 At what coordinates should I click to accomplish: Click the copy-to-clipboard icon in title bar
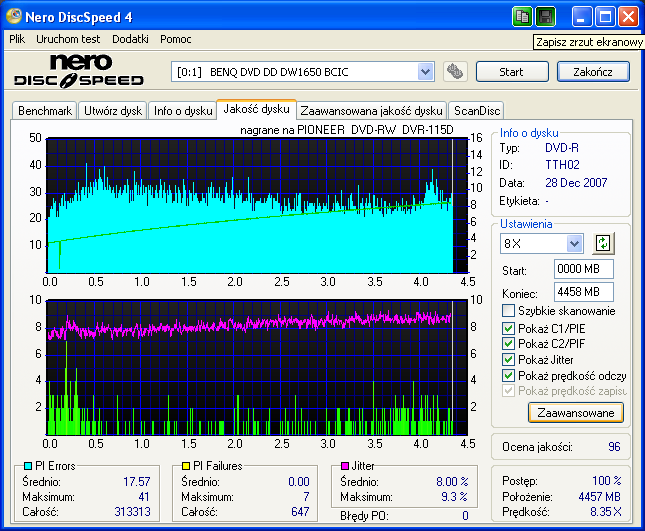point(522,17)
